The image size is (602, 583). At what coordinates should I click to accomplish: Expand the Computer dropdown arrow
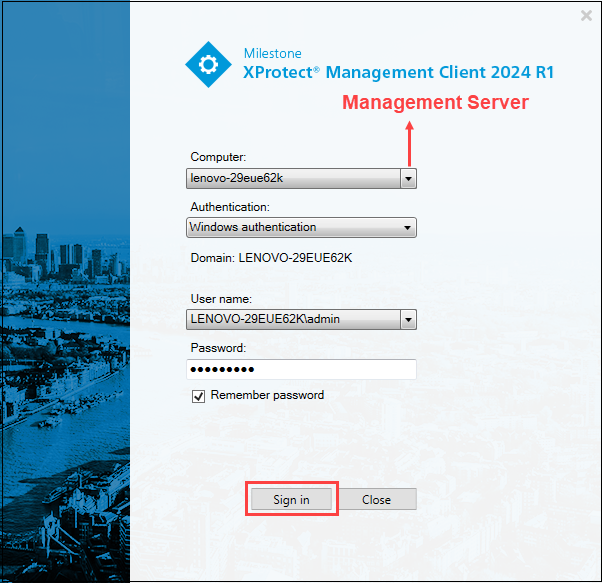(407, 178)
